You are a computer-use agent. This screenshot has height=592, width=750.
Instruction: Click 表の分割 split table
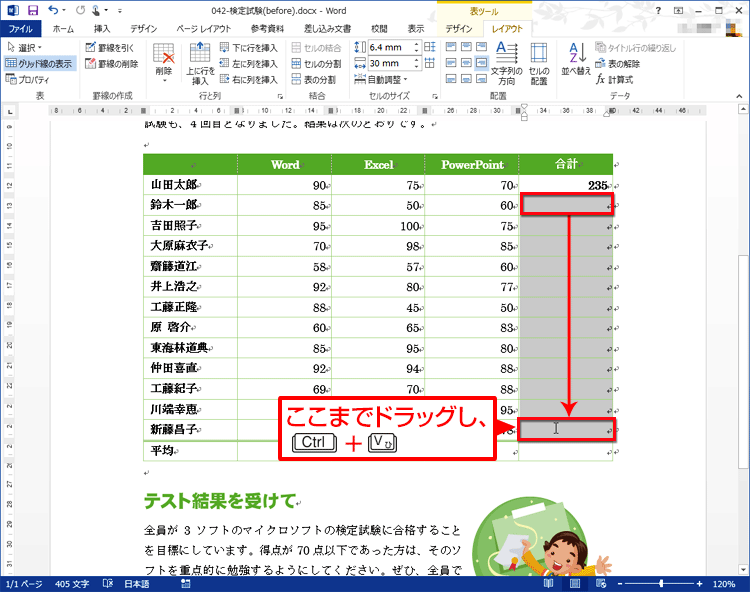[x=314, y=79]
